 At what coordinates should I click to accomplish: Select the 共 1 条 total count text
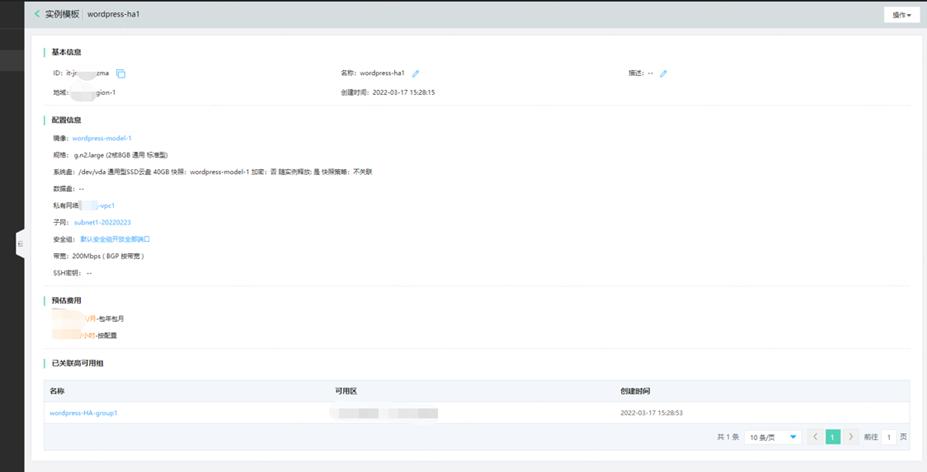pos(728,437)
